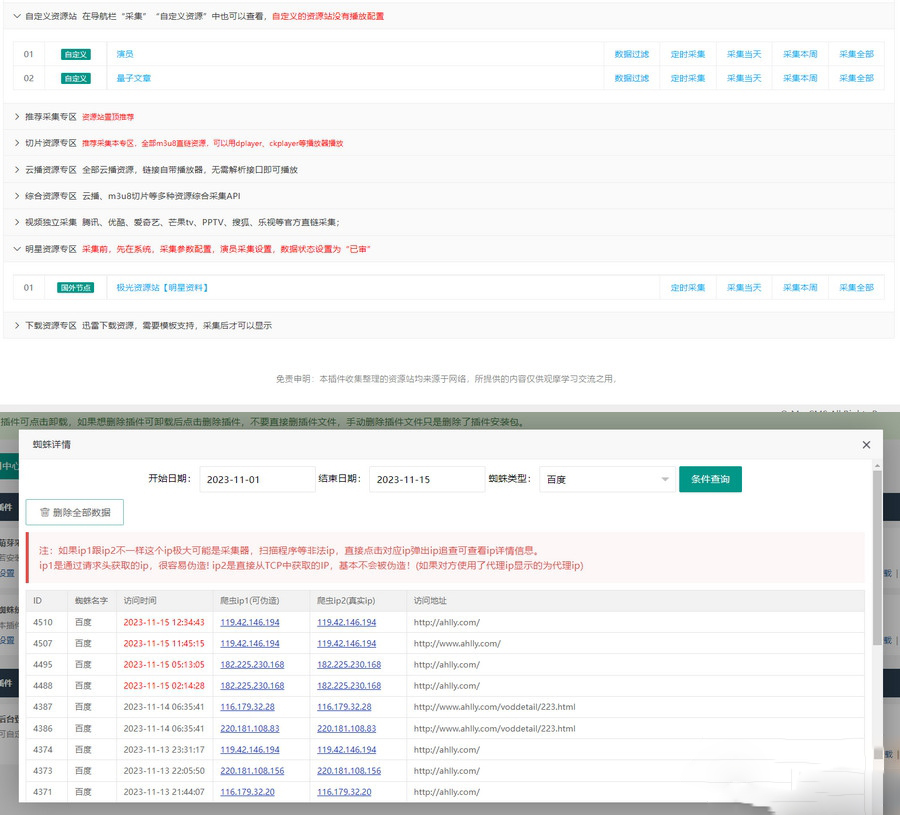
Task: Click trash icon on 删除全部数据 button
Action: [x=45, y=512]
